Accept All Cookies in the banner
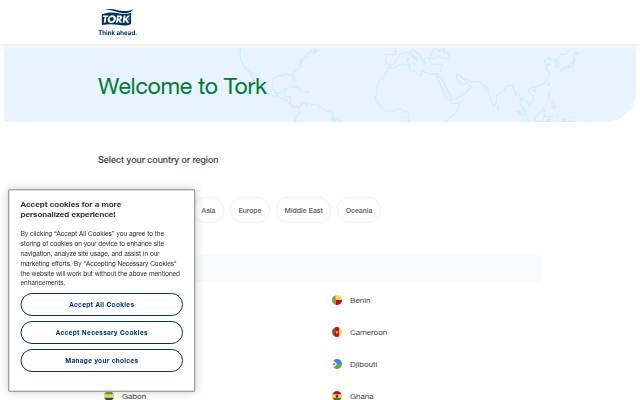Screen dimensions: 640x400 pyautogui.click(x=102, y=304)
